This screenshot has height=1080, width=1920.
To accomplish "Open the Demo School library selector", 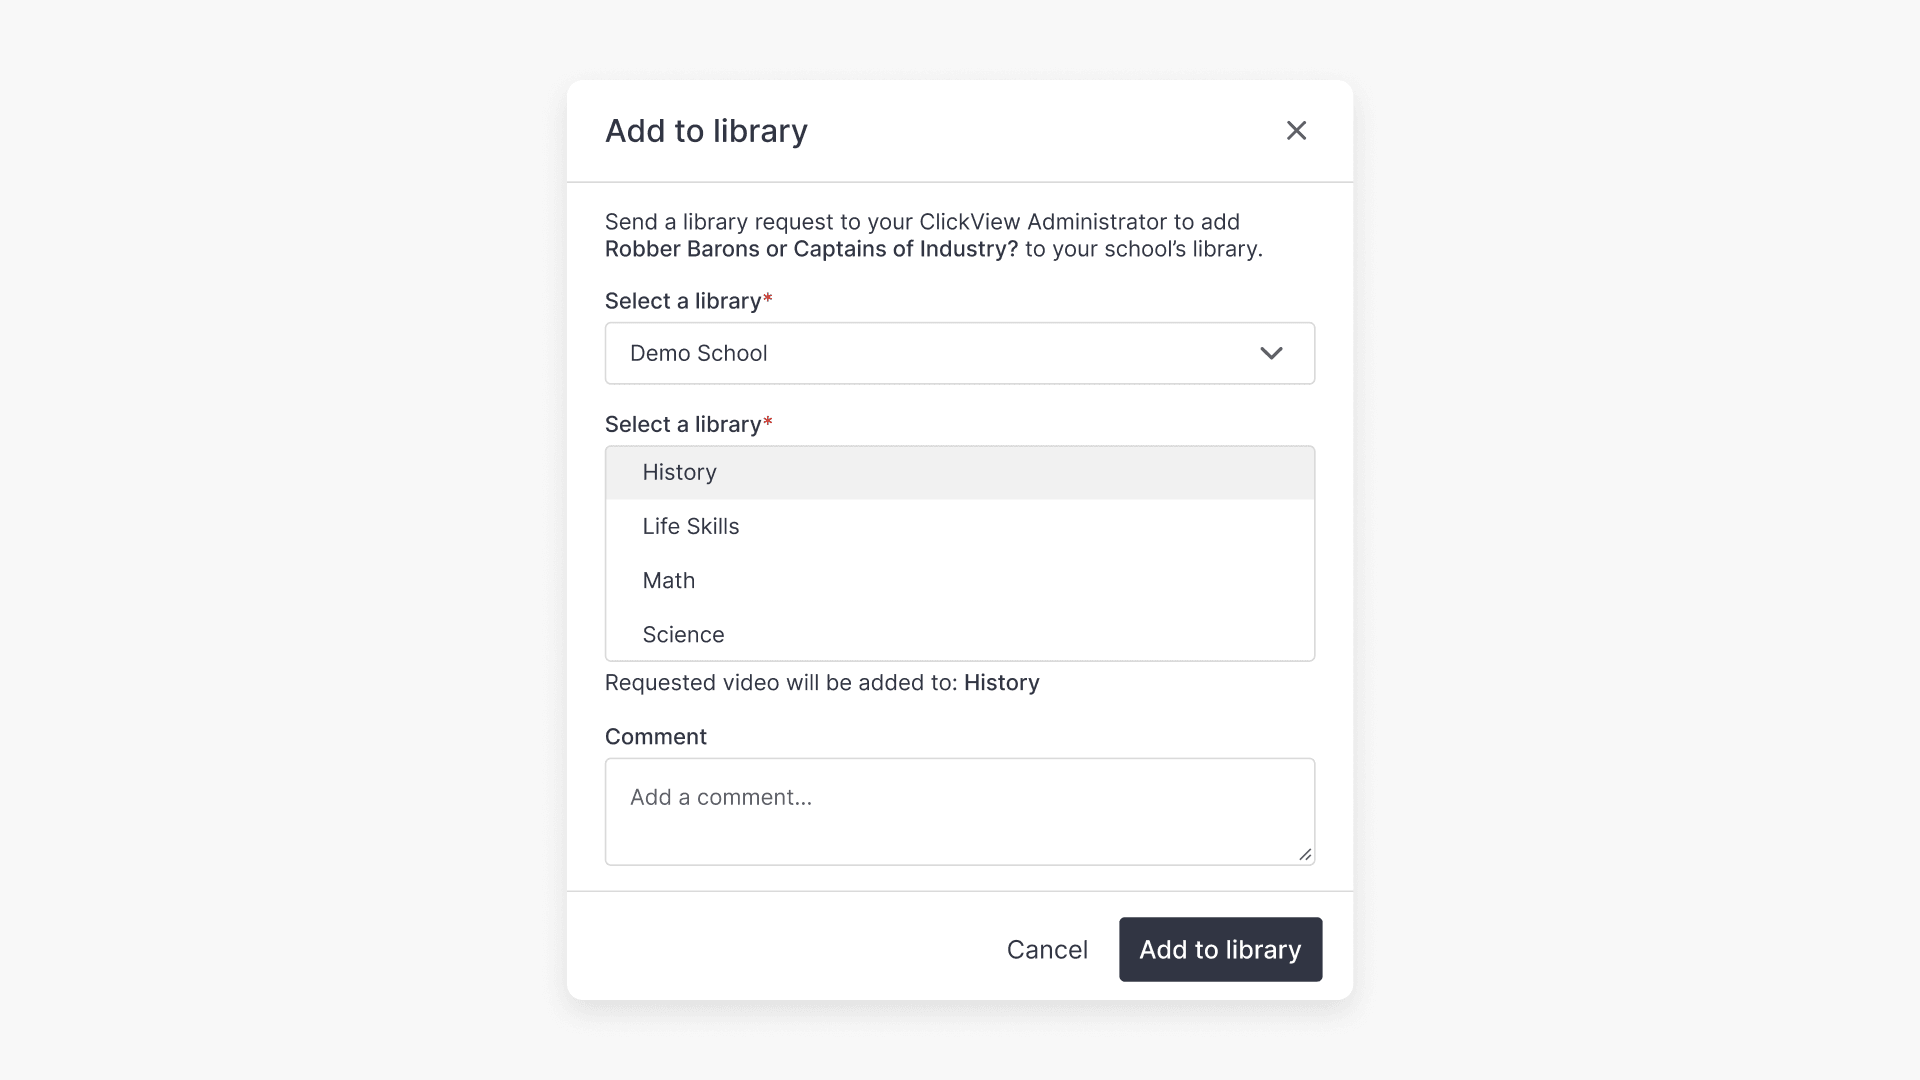I will [x=959, y=353].
